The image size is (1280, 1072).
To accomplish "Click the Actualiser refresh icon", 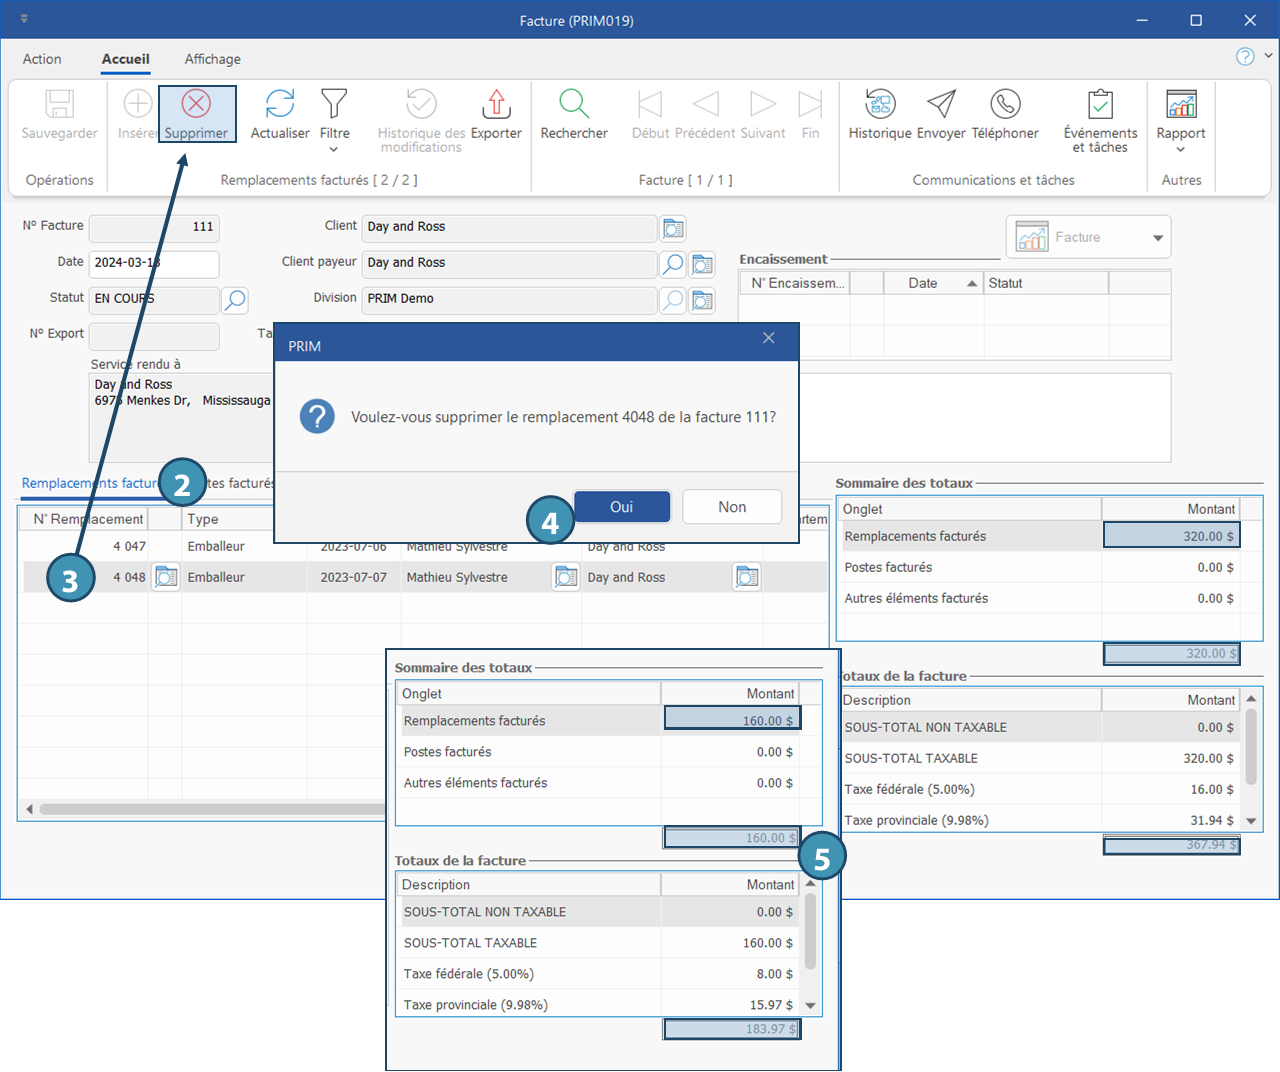I will point(280,104).
